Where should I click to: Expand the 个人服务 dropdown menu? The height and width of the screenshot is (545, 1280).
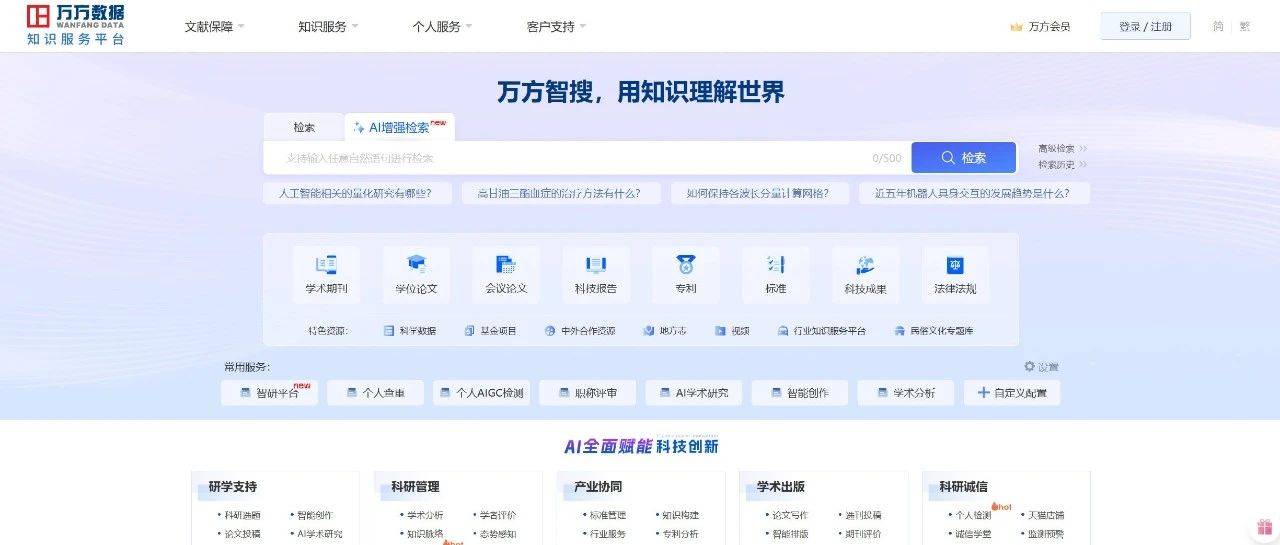pyautogui.click(x=442, y=27)
